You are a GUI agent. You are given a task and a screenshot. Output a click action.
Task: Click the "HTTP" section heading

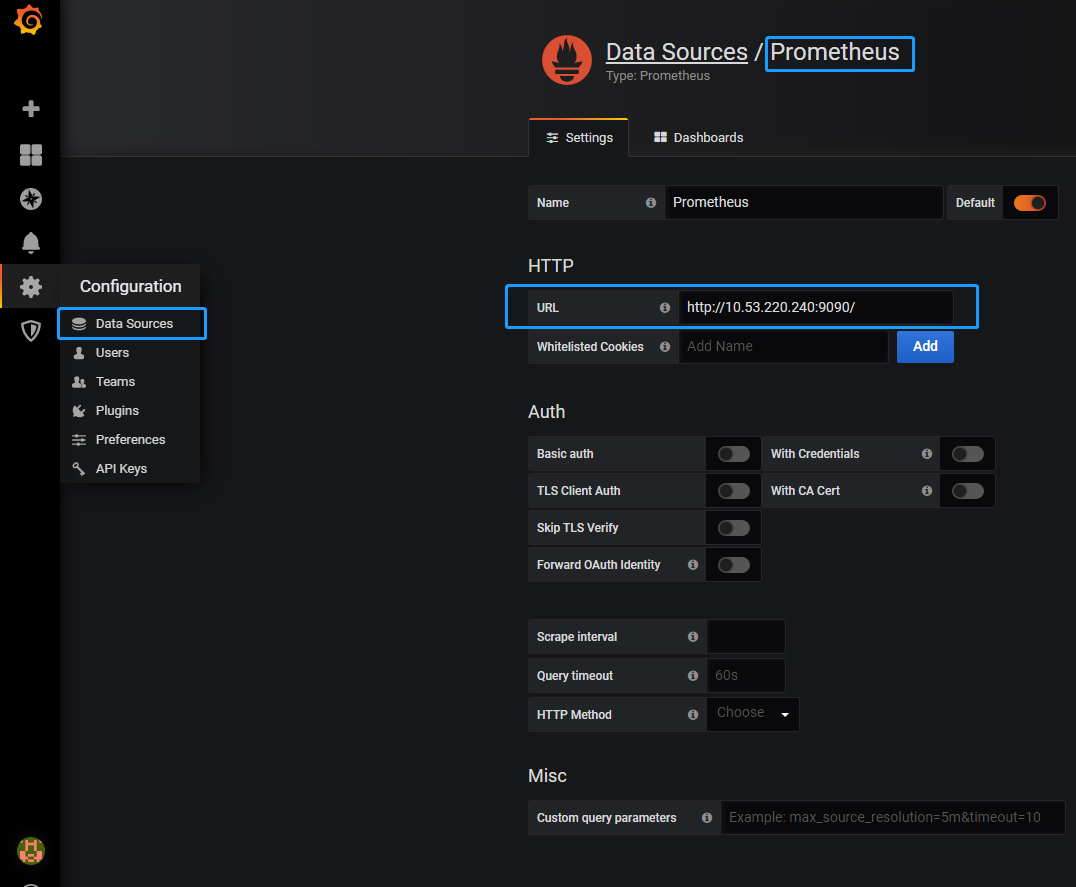pyautogui.click(x=551, y=265)
